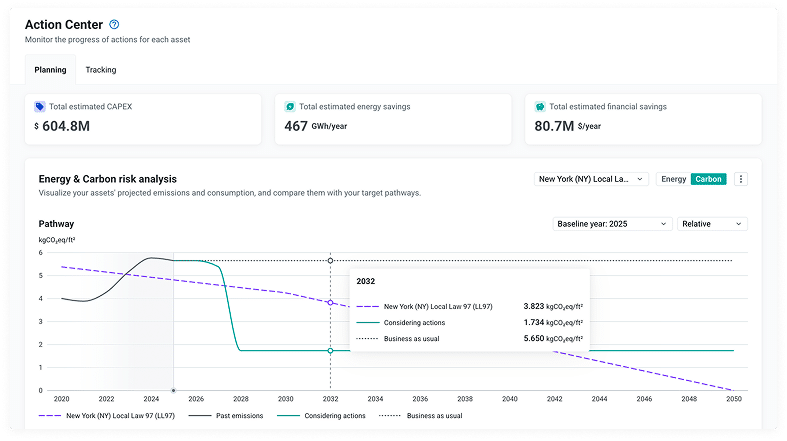
Task: Click New York Local Law 97 legend entry
Action: (107, 415)
